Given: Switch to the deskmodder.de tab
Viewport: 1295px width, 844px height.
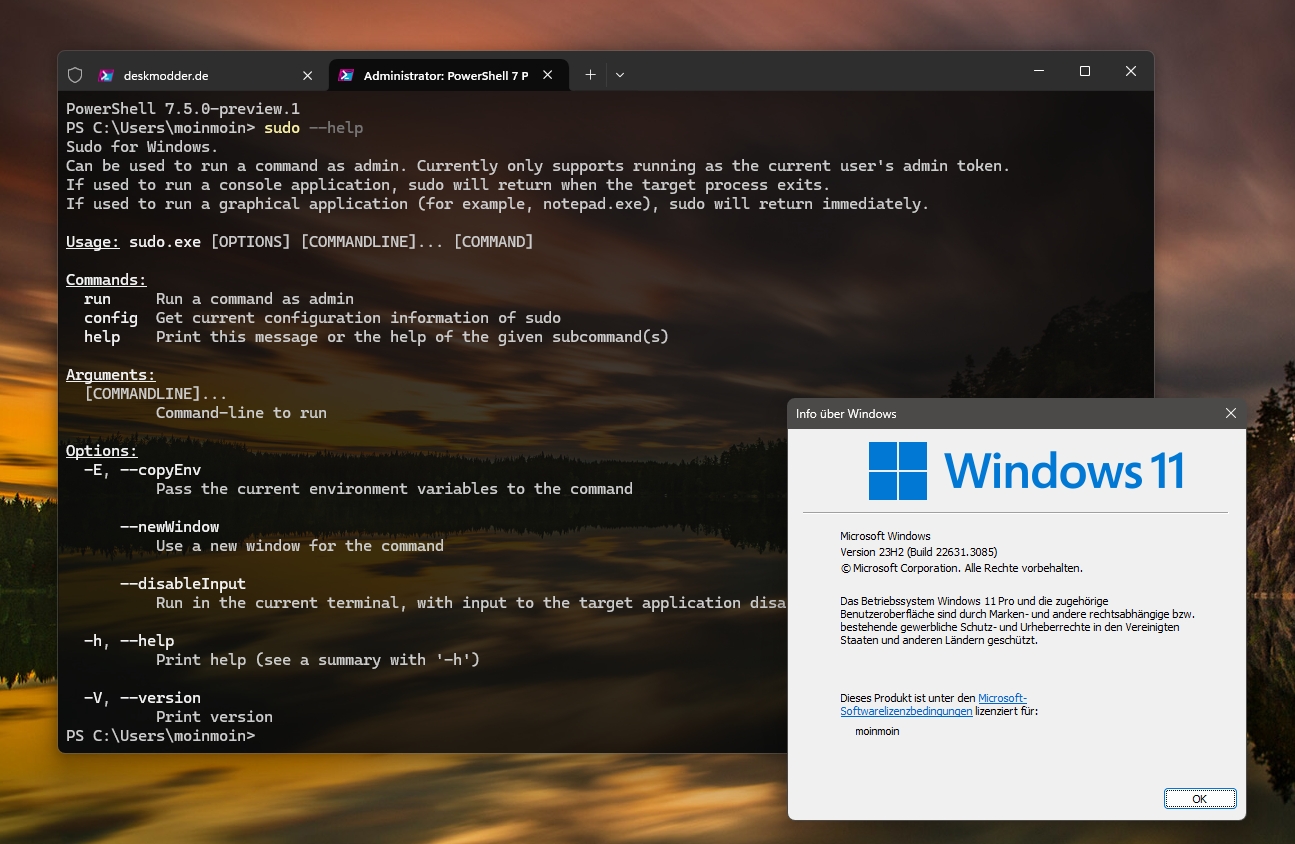Looking at the screenshot, I should (x=208, y=75).
